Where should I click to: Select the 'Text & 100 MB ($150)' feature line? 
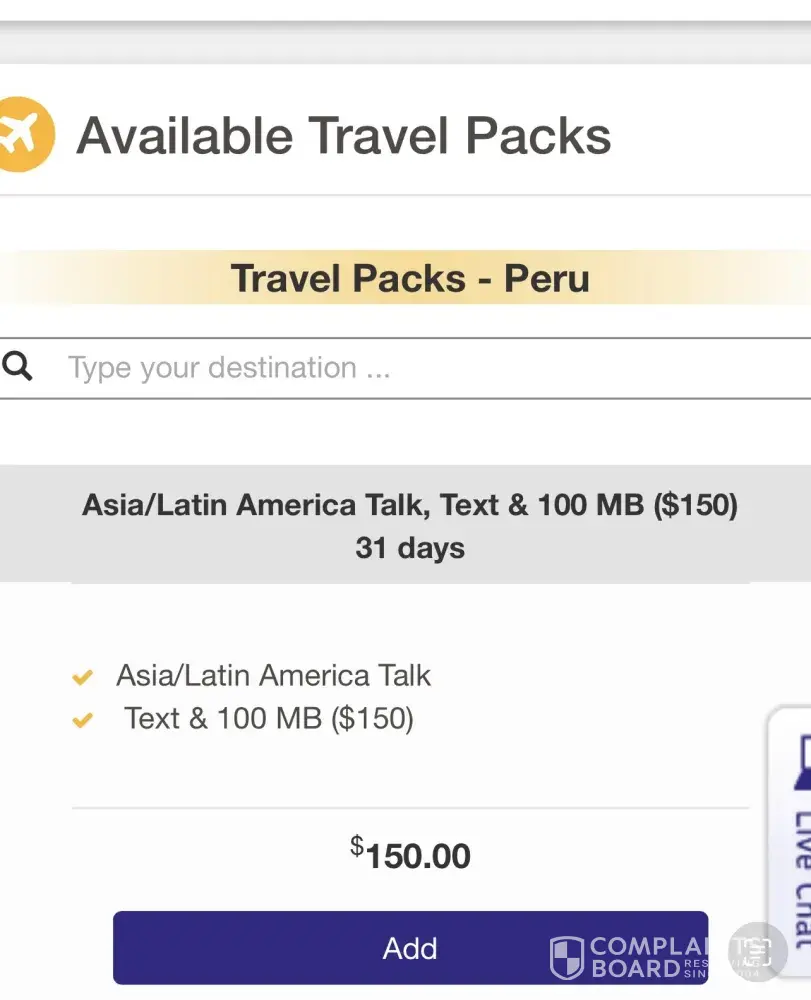pos(268,719)
